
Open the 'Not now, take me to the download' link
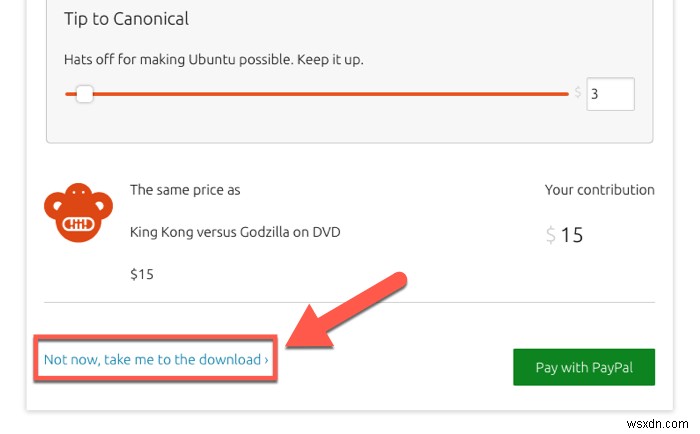click(153, 359)
